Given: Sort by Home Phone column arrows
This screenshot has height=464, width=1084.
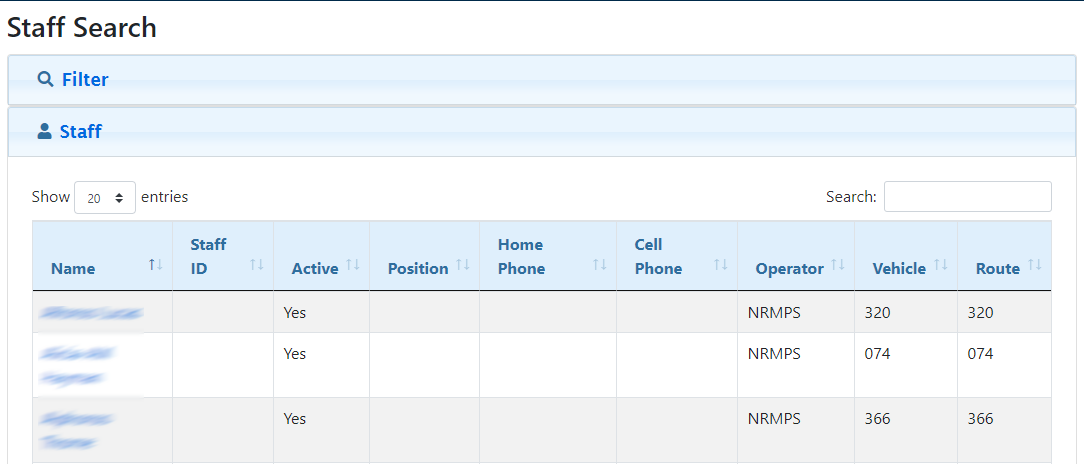Looking at the screenshot, I should pos(600,265).
